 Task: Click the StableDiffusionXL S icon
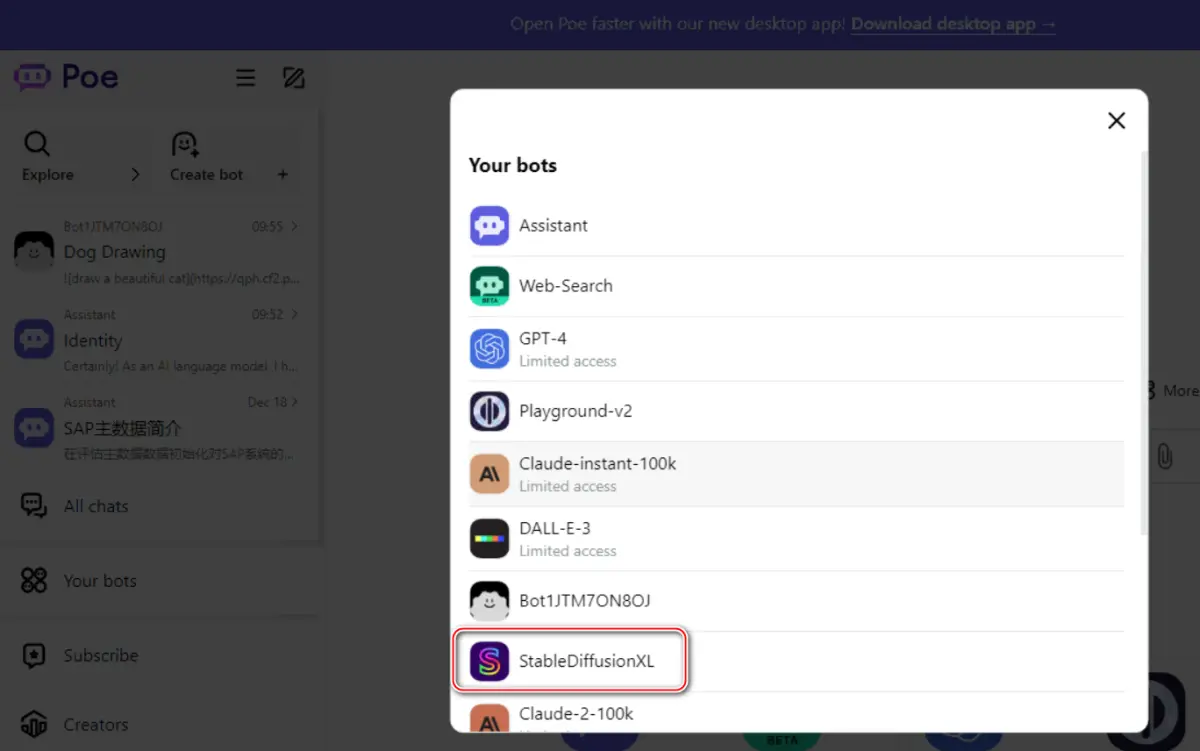point(490,661)
